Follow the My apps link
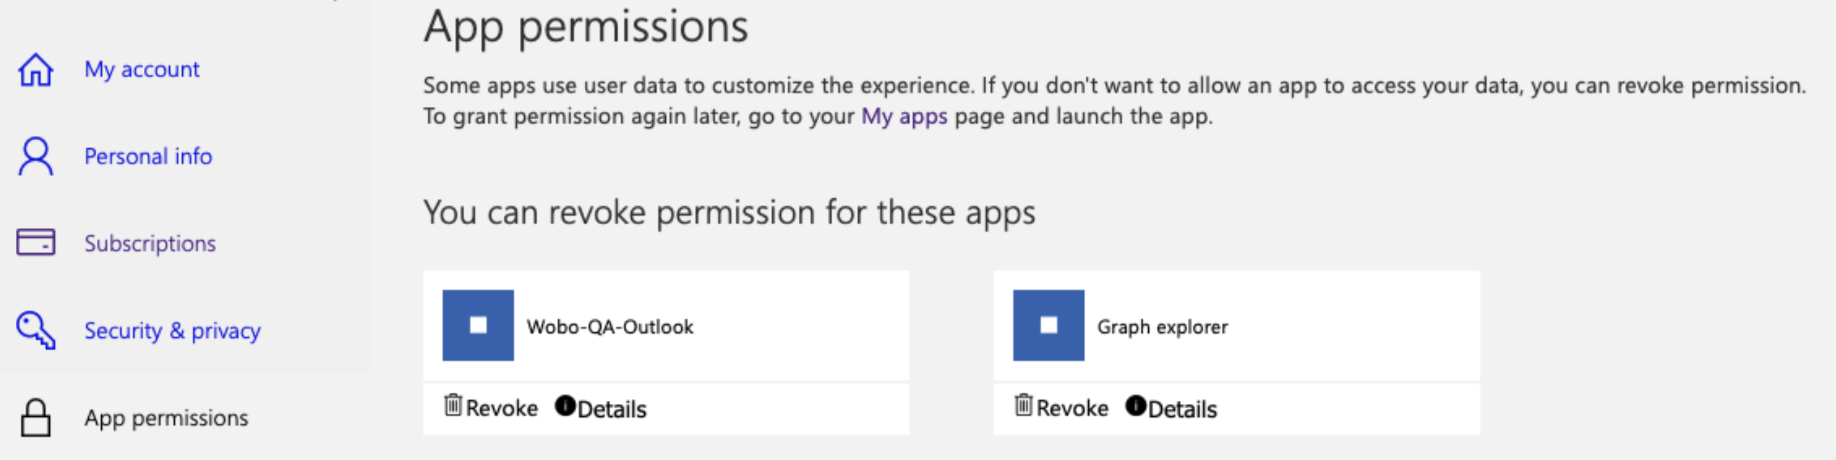This screenshot has height=460, width=1836. pyautogui.click(x=904, y=116)
